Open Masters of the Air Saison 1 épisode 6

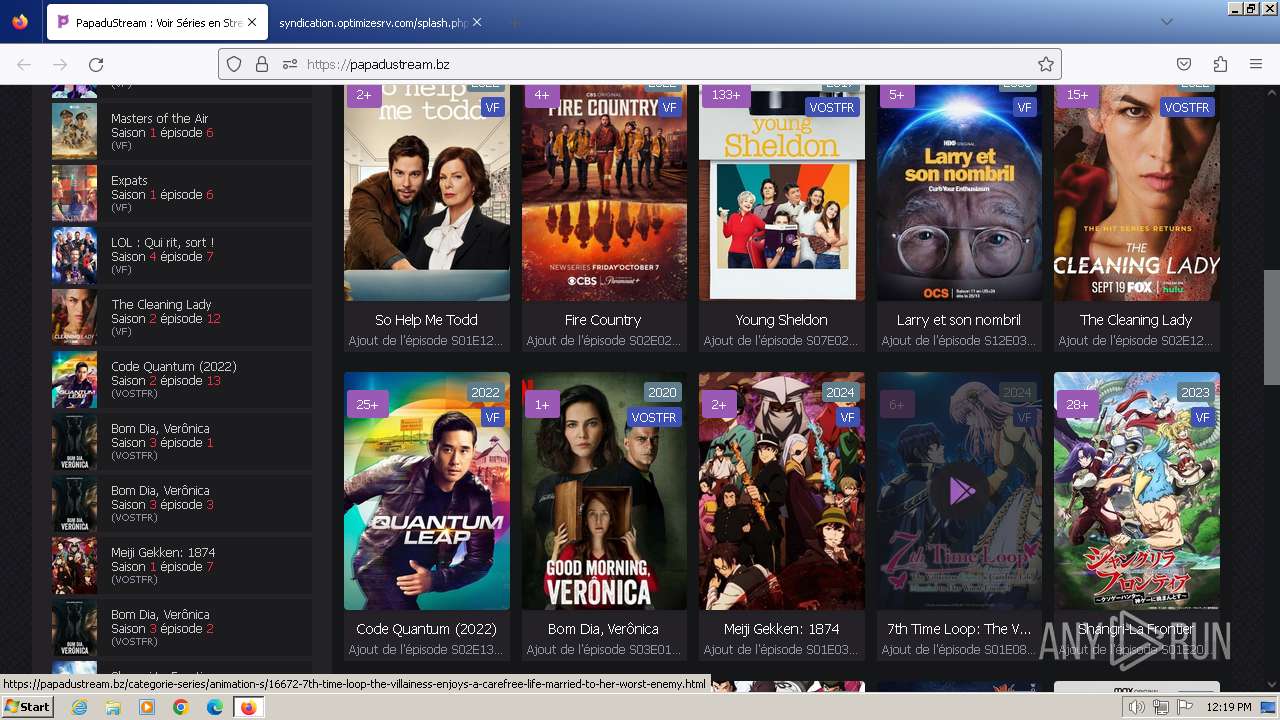(x=182, y=132)
